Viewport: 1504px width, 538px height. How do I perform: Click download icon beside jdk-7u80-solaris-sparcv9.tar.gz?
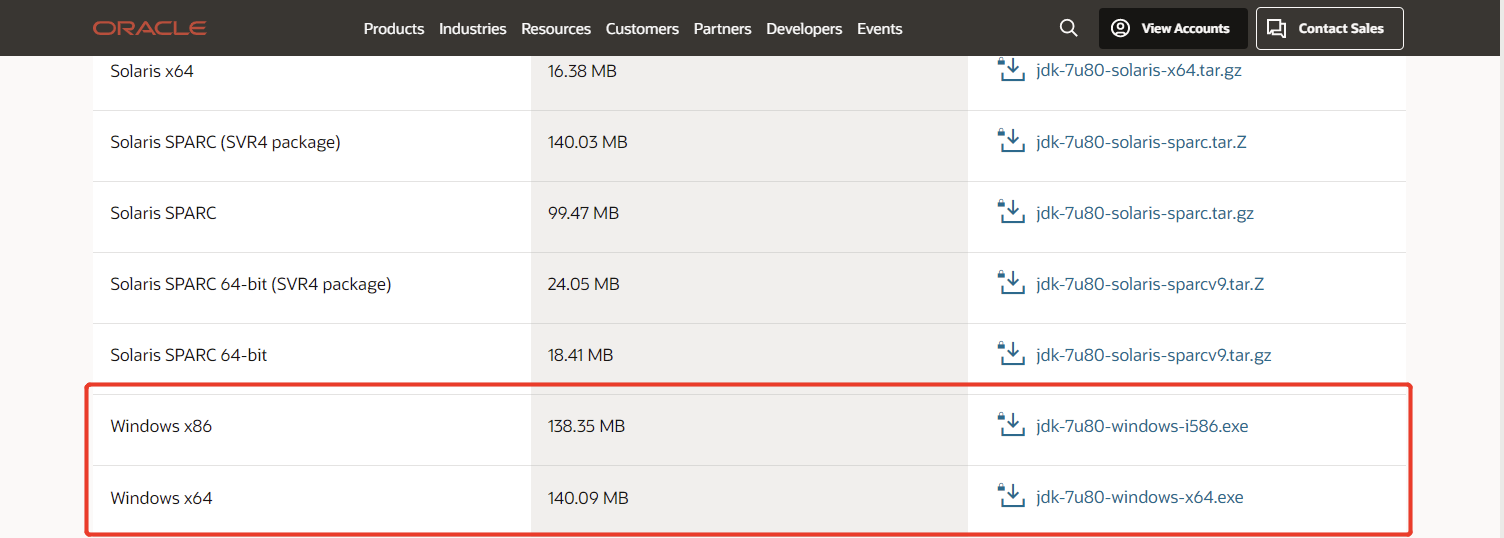pyautogui.click(x=1012, y=354)
